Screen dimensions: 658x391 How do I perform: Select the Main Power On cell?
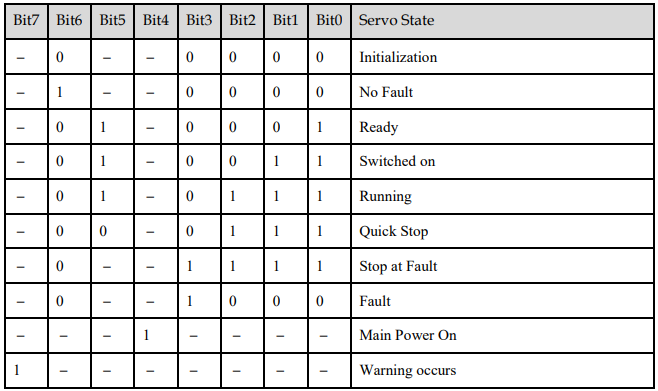502,336
